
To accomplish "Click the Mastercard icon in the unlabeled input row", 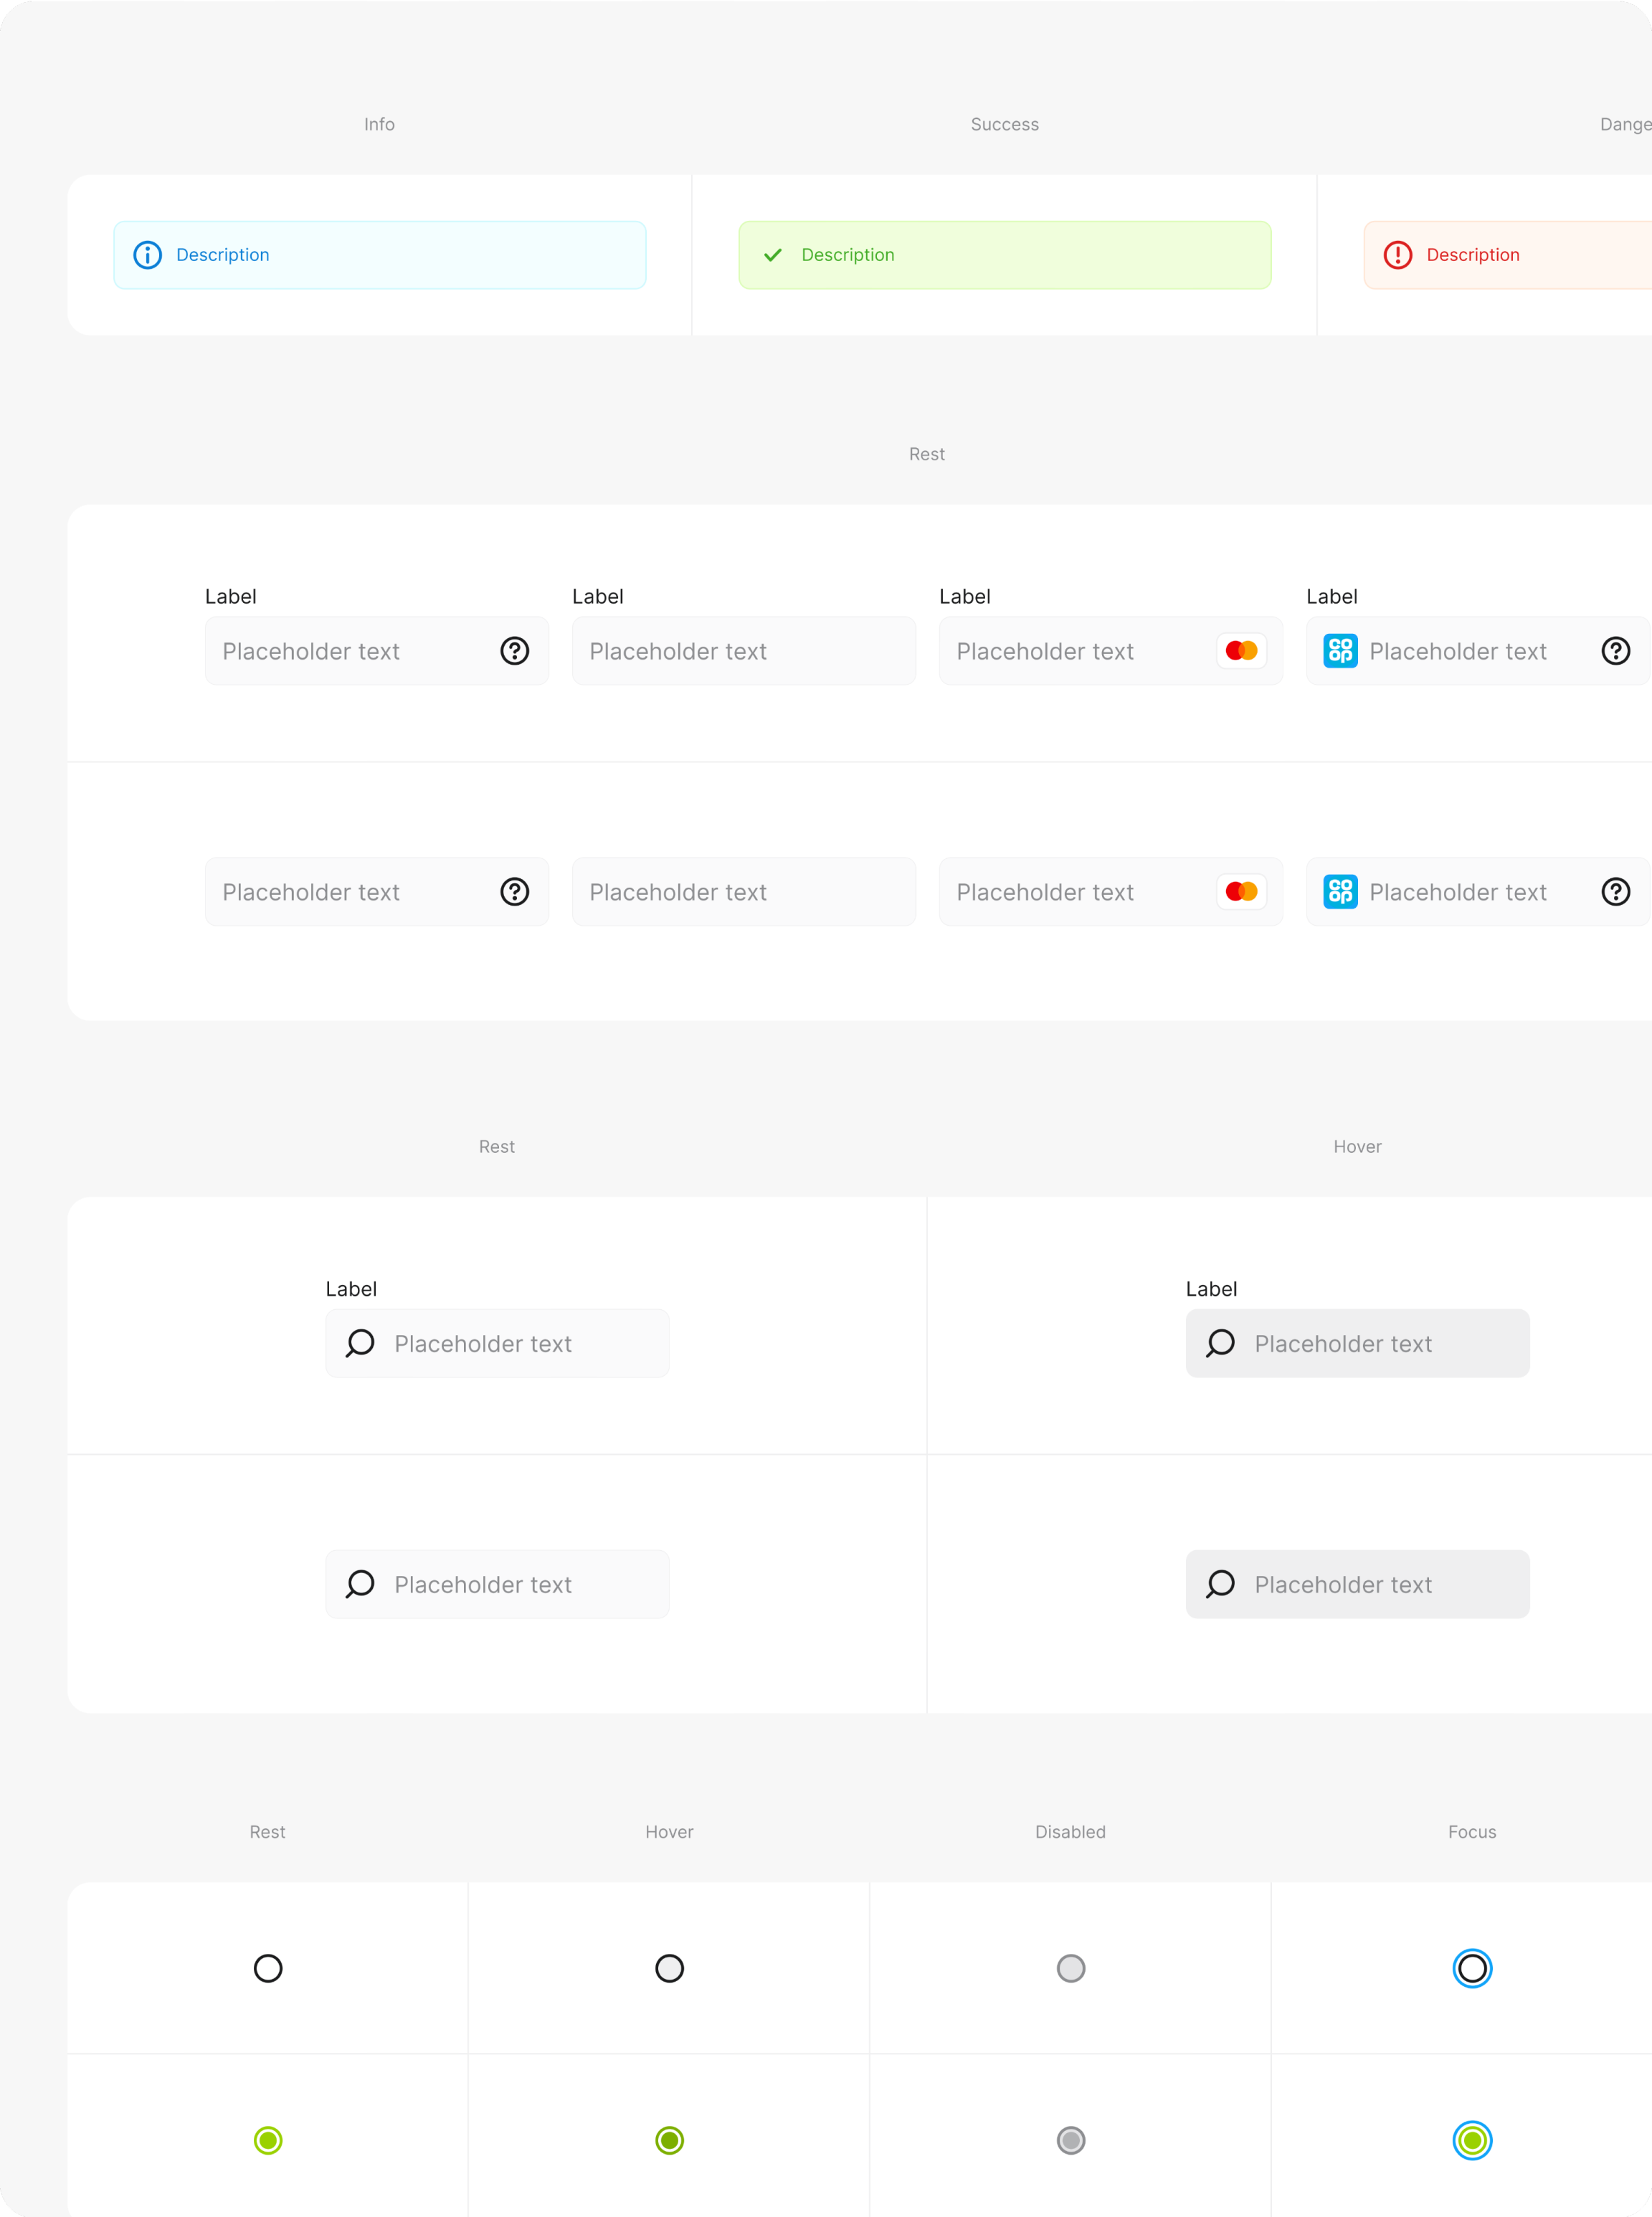I will [1241, 892].
